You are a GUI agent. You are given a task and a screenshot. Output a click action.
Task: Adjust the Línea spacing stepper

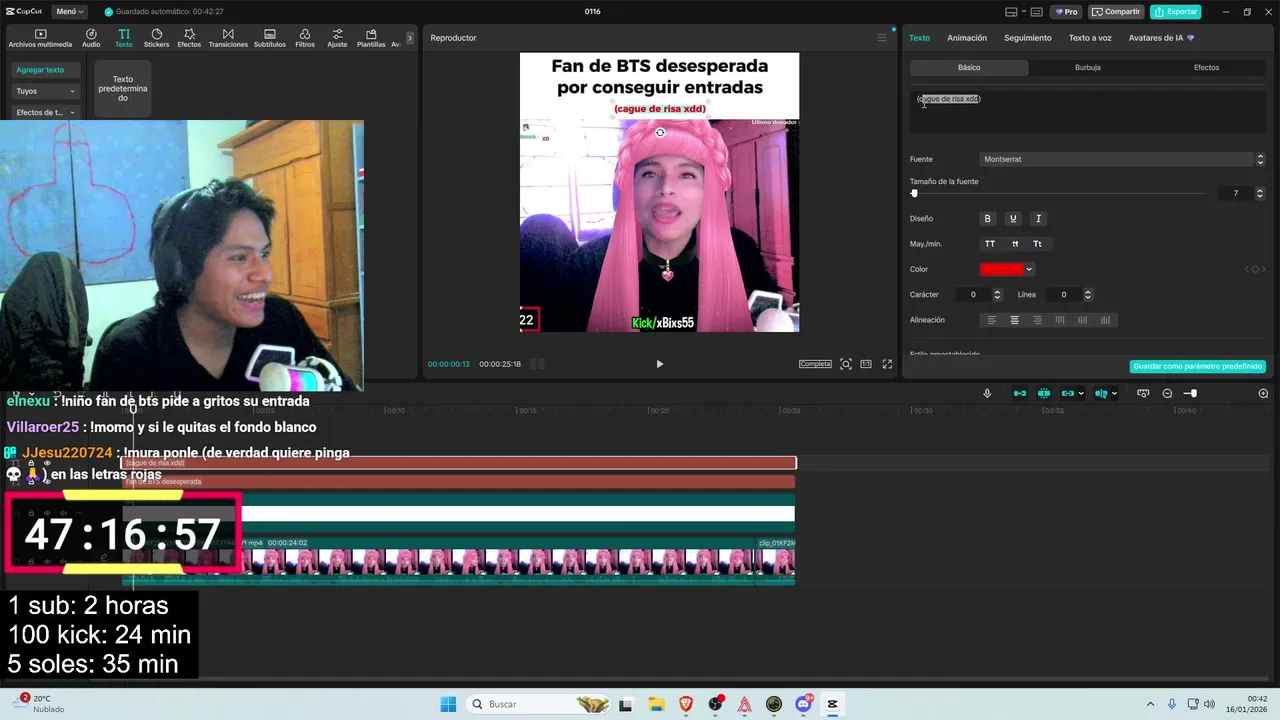coord(1088,295)
